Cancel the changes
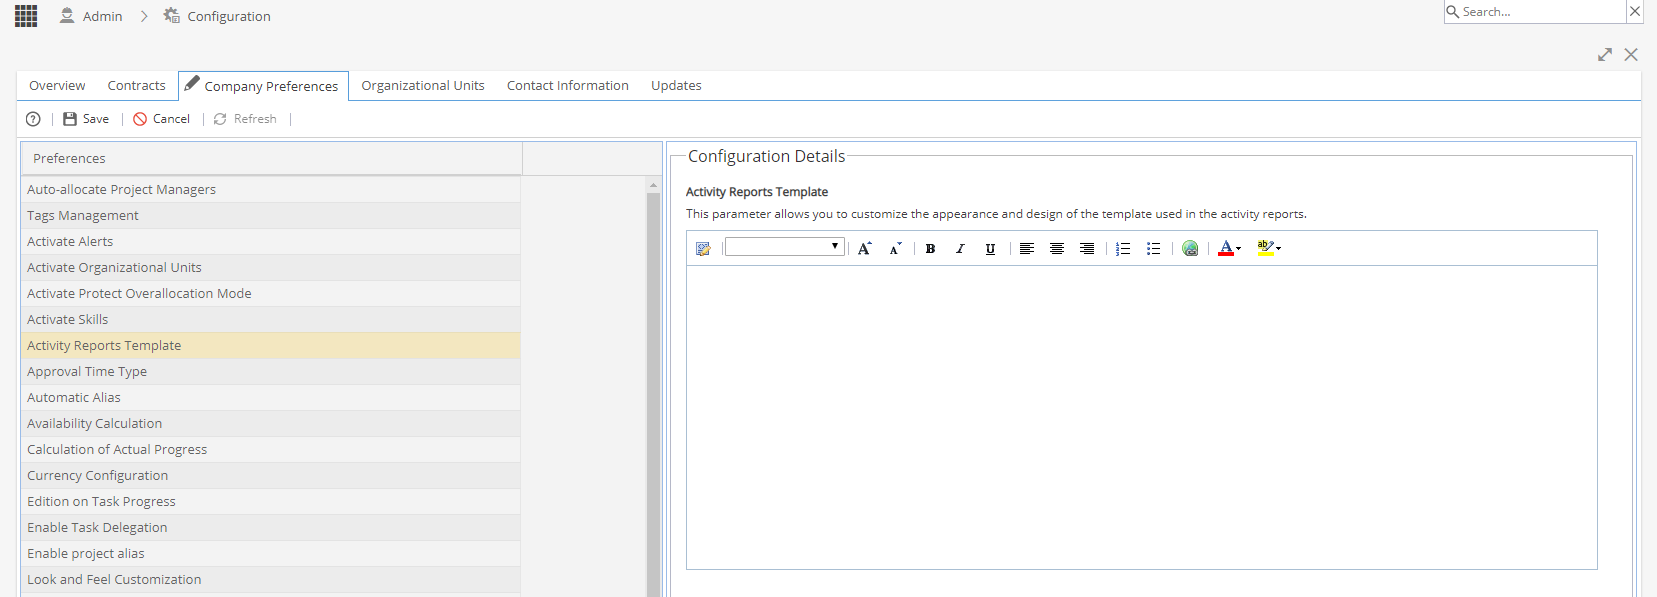The height and width of the screenshot is (597, 1657). click(x=161, y=119)
